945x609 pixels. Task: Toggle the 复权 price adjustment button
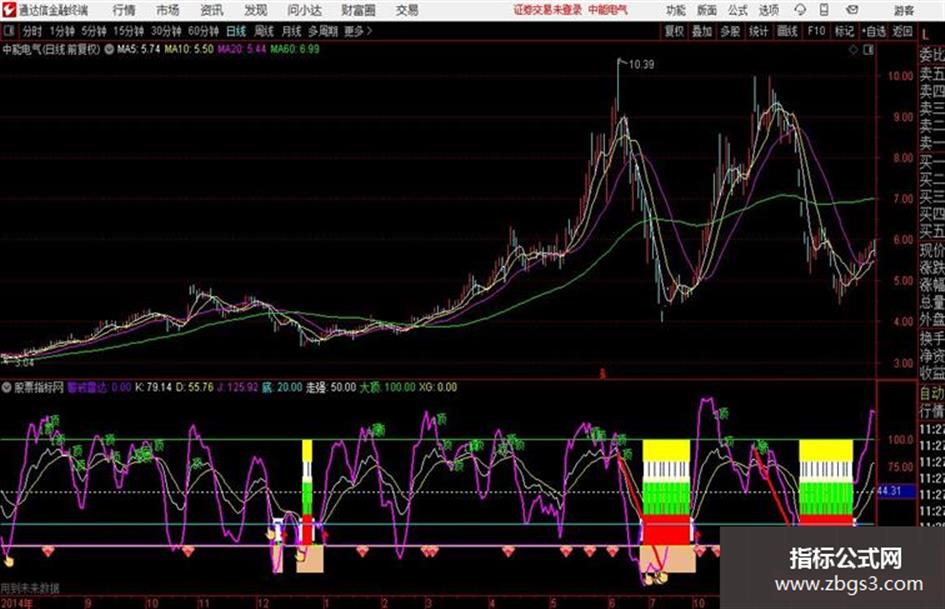(674, 31)
